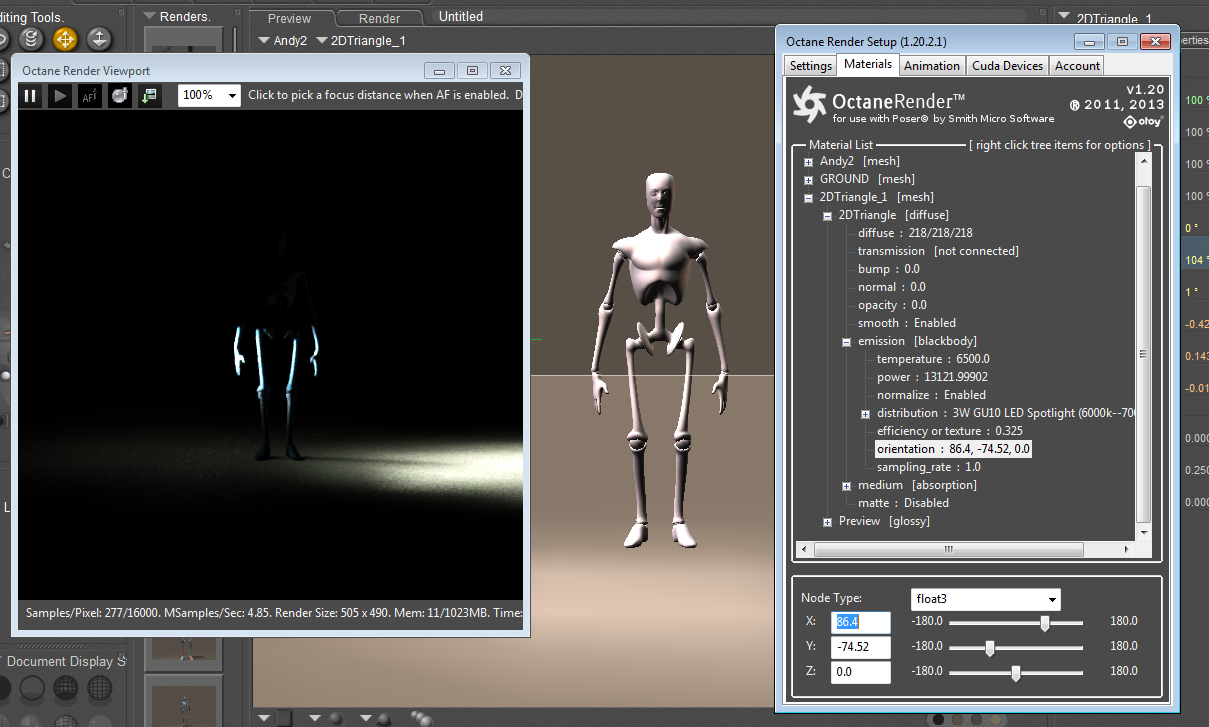Viewport: 1209px width, 727px height.
Task: Select the Twist editing tool icon
Action: click(31, 39)
